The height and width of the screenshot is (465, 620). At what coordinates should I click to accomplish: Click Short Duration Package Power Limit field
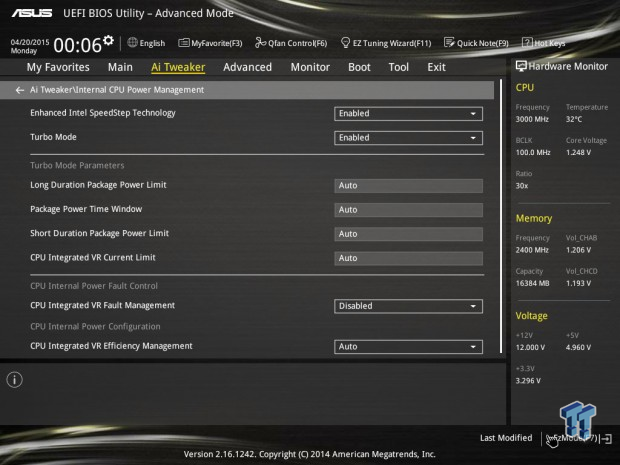(x=408, y=234)
